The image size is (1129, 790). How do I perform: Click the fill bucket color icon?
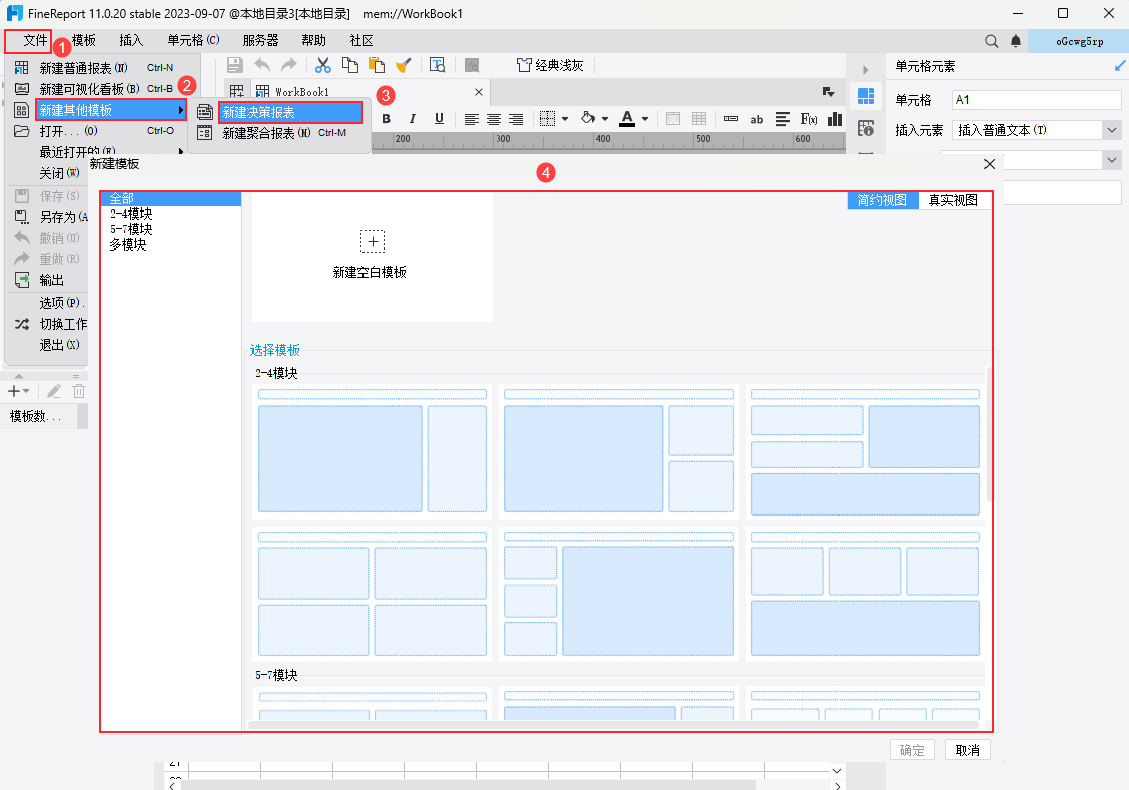[588, 118]
